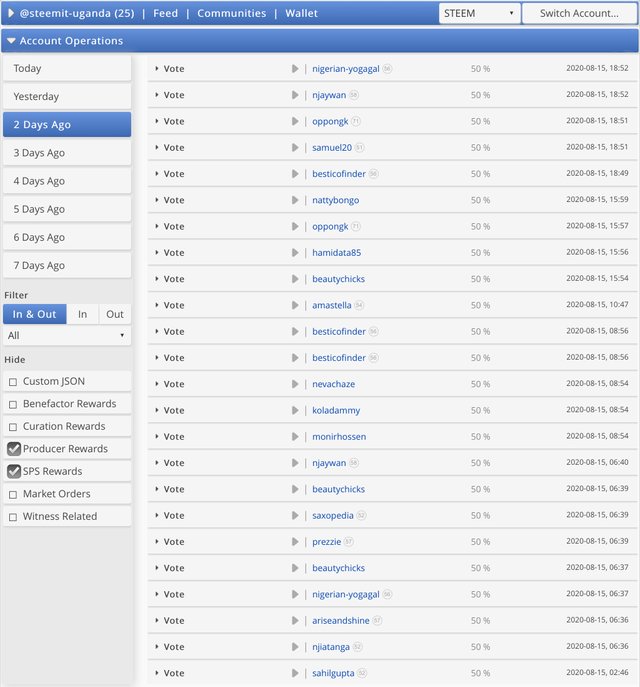This screenshot has height=687, width=640.
Task: Select the 5 Days Ago tab
Action: (x=67, y=209)
